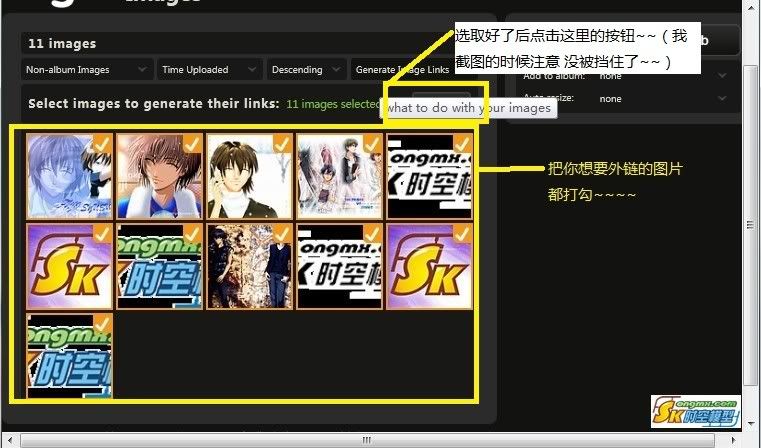761x448 pixels.
Task: Select the last thumbnail, the blue ongmx logo
Action: coord(69,356)
